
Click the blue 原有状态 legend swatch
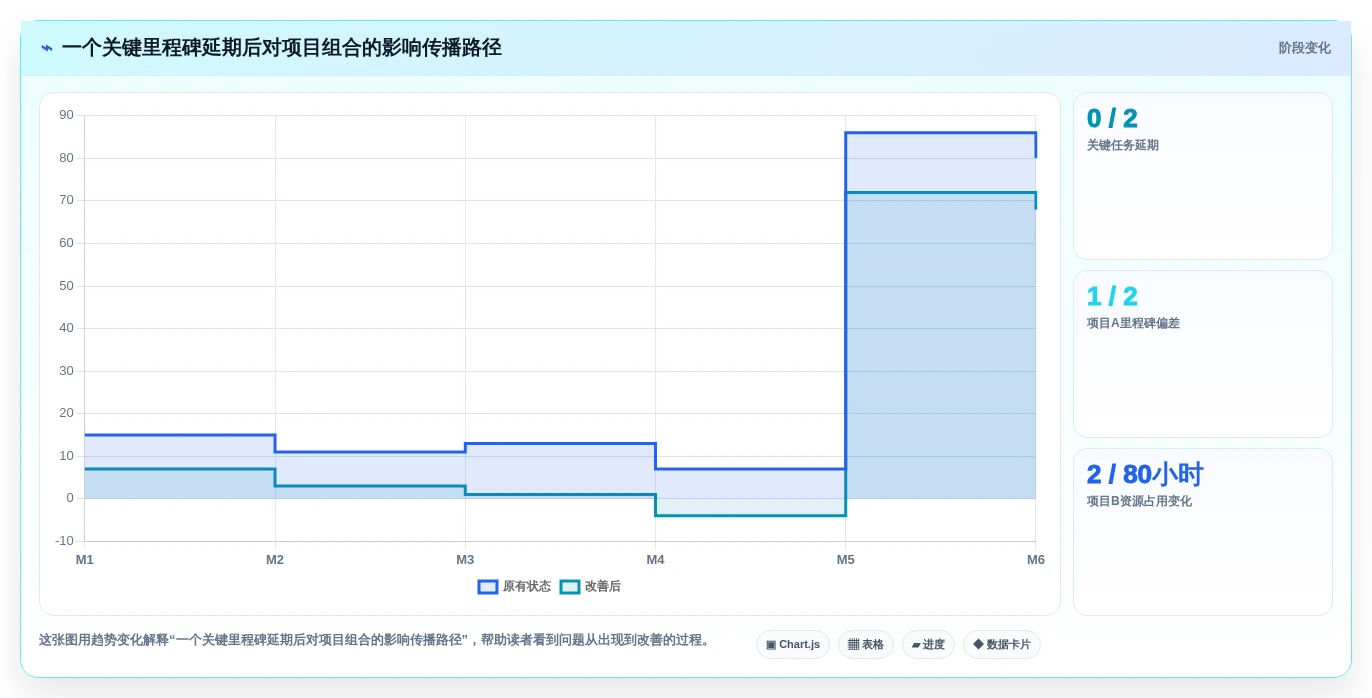pyautogui.click(x=488, y=587)
